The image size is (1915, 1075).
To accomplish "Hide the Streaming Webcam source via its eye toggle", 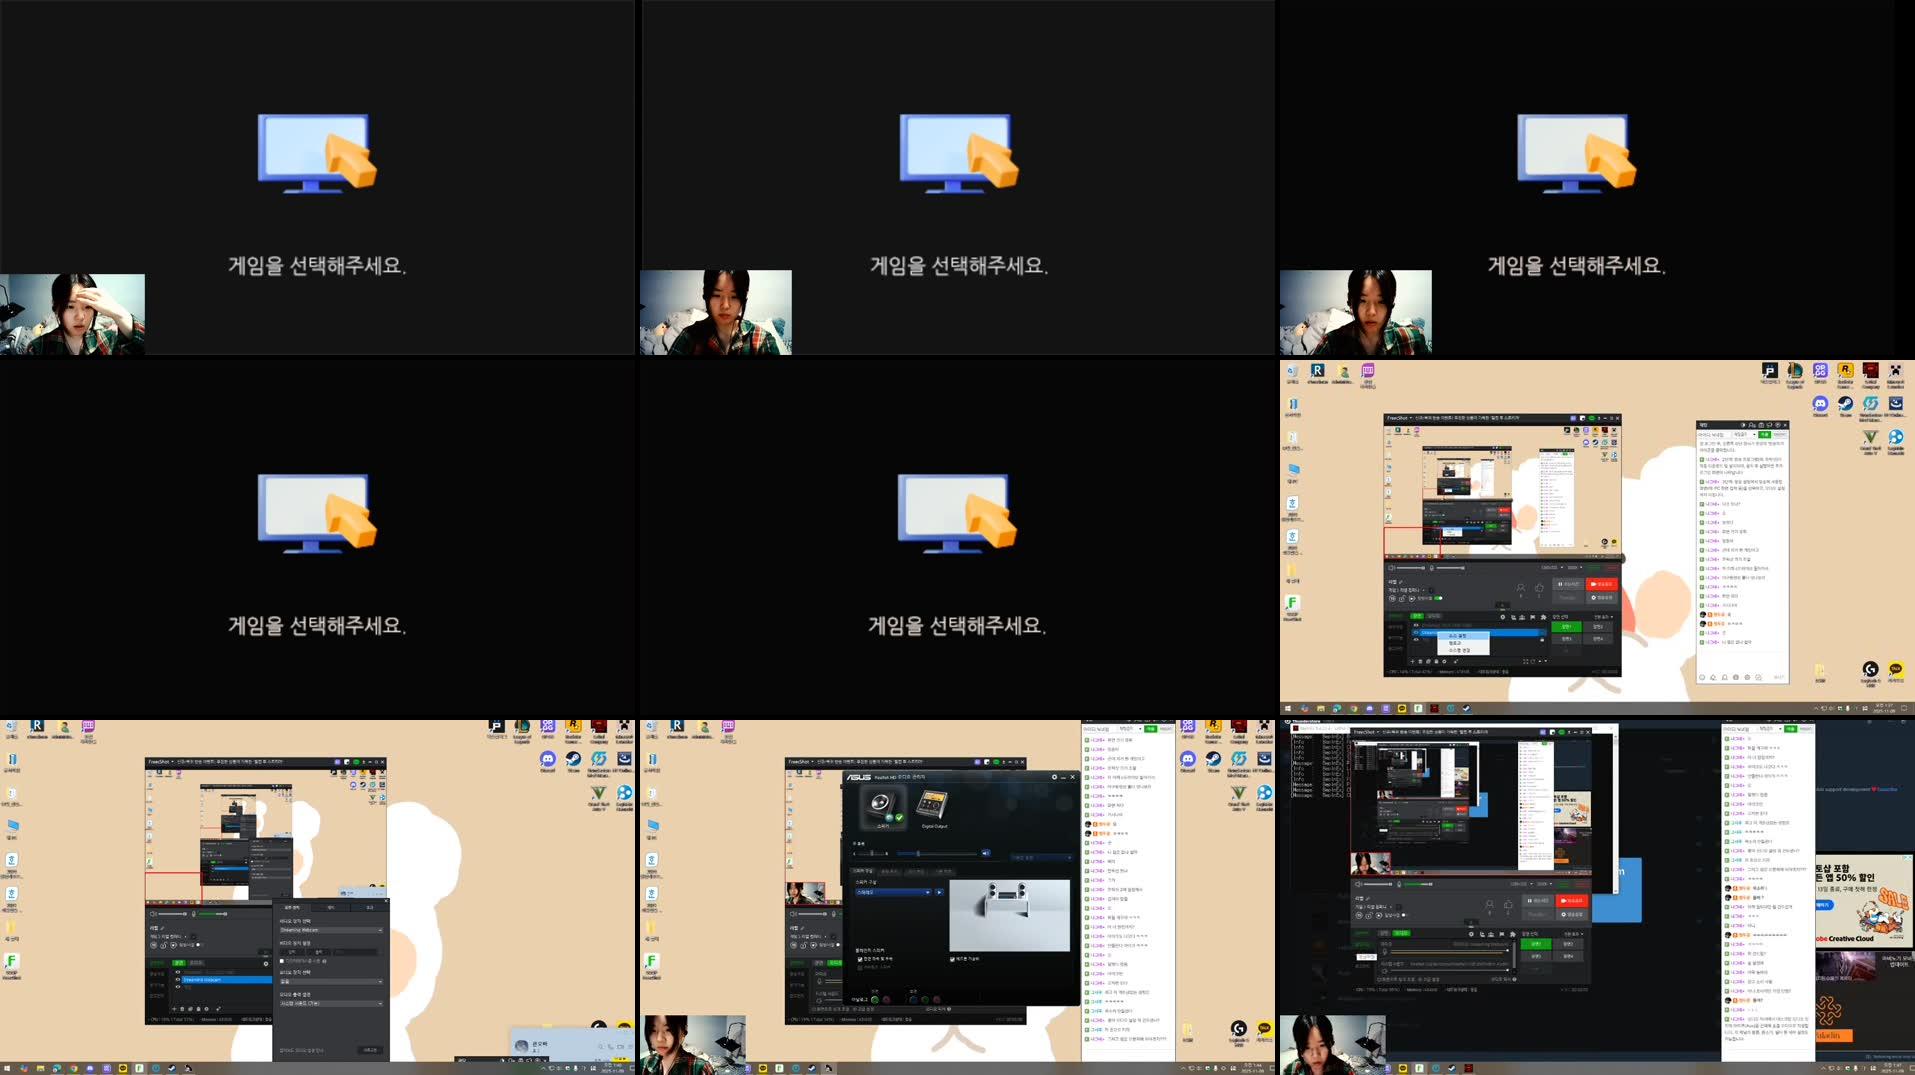I will point(178,980).
